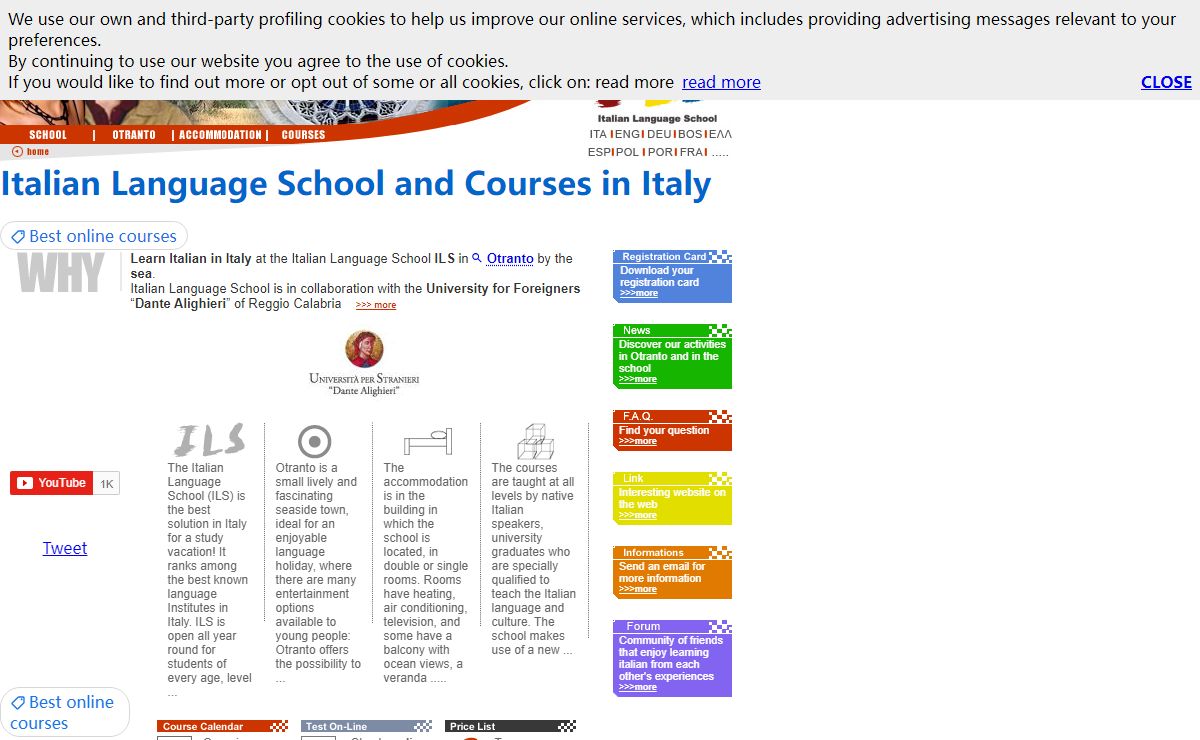Click the dots after the FRA language option

tap(720, 153)
